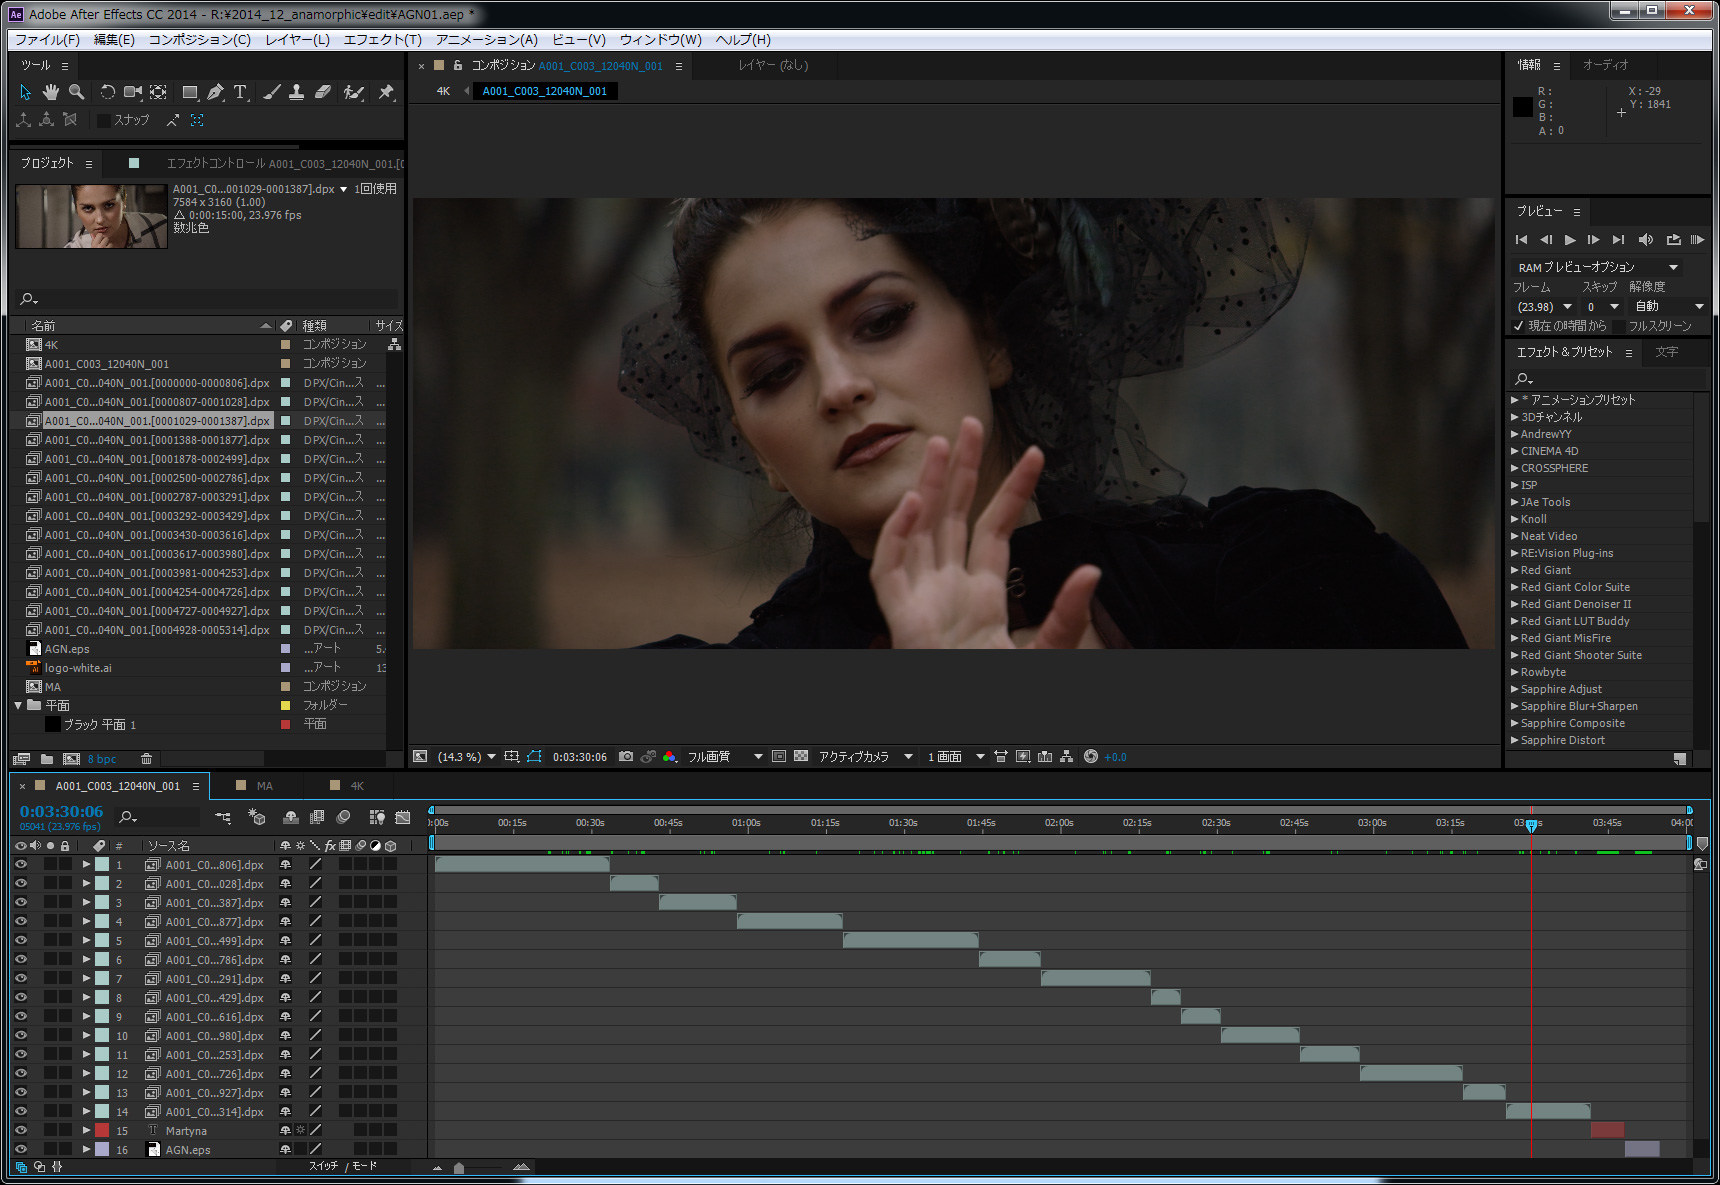Click the red label swatch of layer 15
The width and height of the screenshot is (1720, 1185).
tap(102, 1131)
